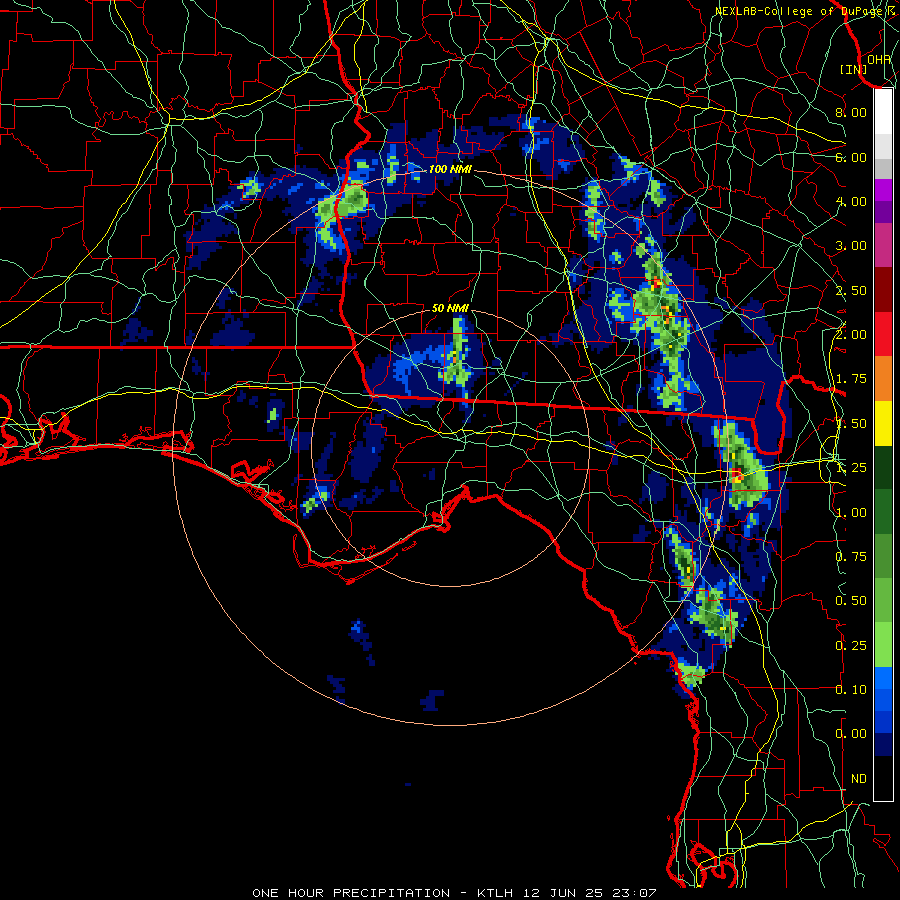
Task: Click the 50 NMI range ring label
Action: 450,308
